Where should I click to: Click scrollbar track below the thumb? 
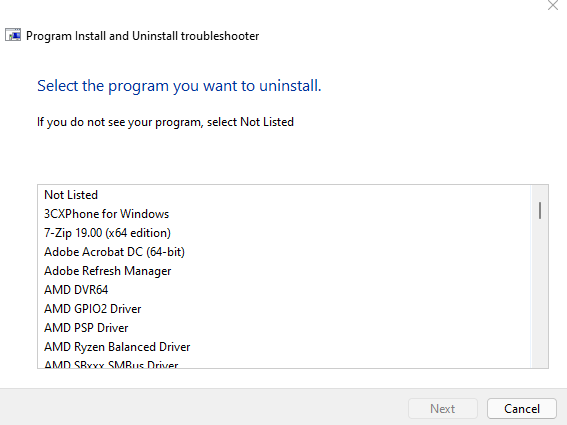[540, 293]
